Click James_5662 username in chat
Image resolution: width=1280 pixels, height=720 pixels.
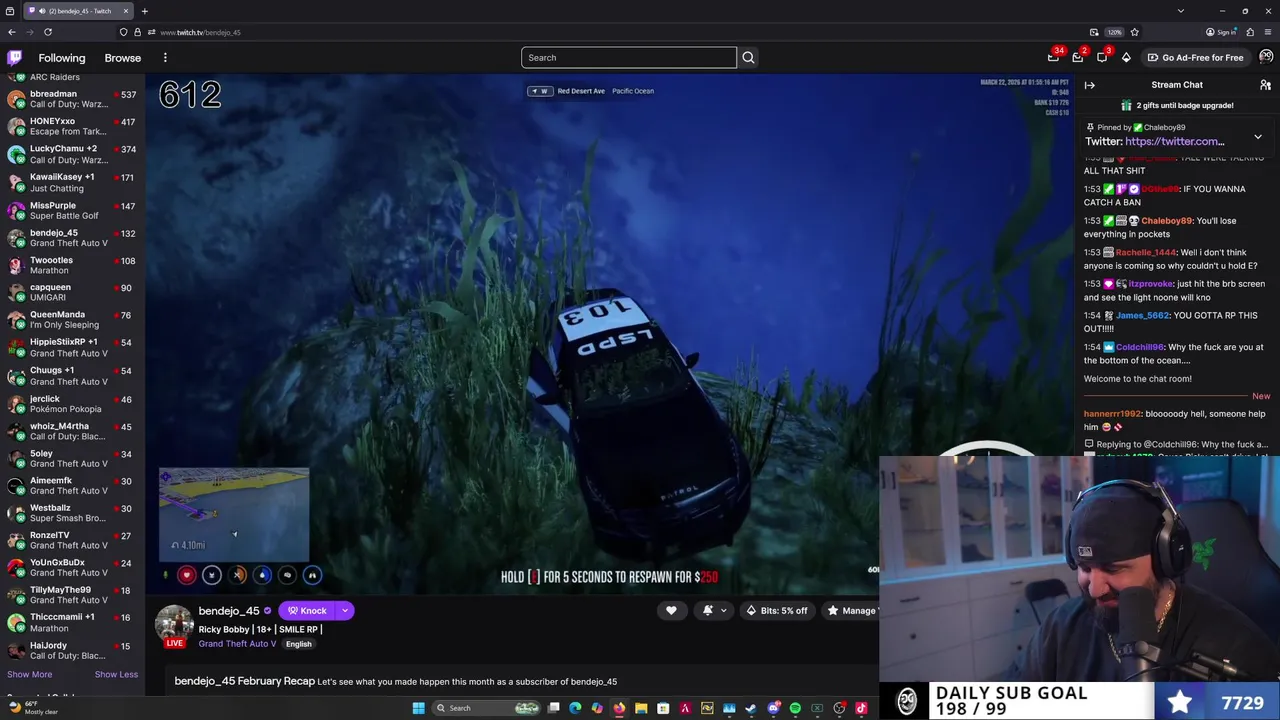point(1142,316)
